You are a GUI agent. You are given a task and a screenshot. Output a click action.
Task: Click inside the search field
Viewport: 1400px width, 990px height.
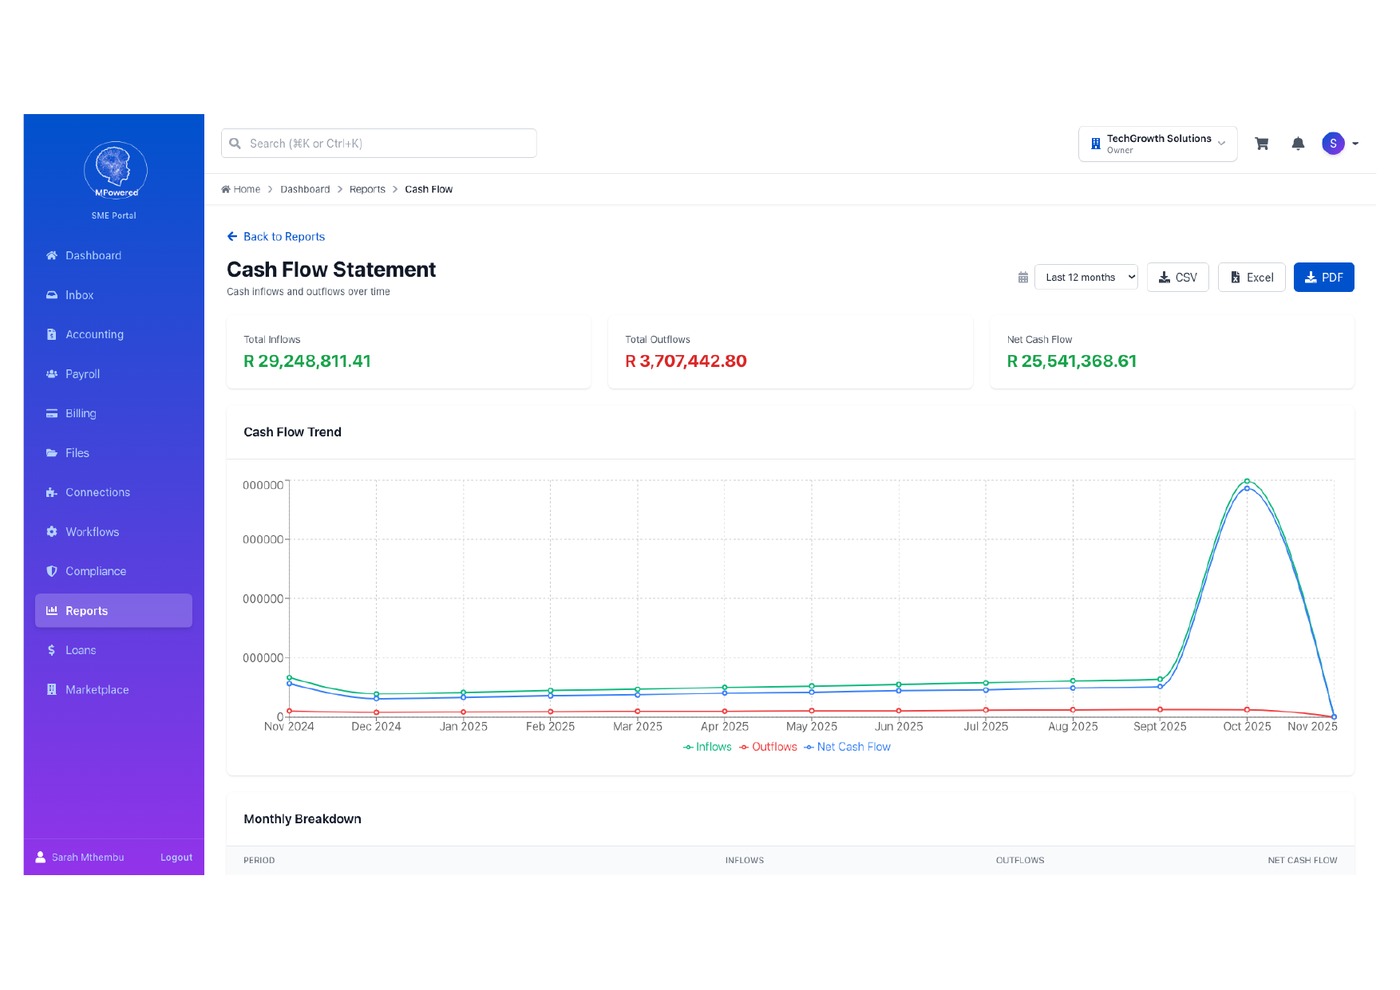(x=378, y=142)
